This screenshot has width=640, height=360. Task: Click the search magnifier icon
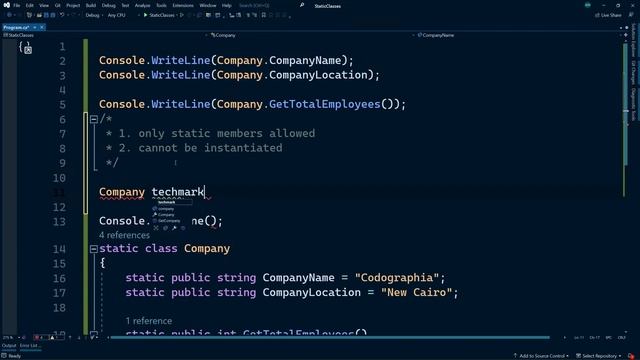tap(302, 5)
